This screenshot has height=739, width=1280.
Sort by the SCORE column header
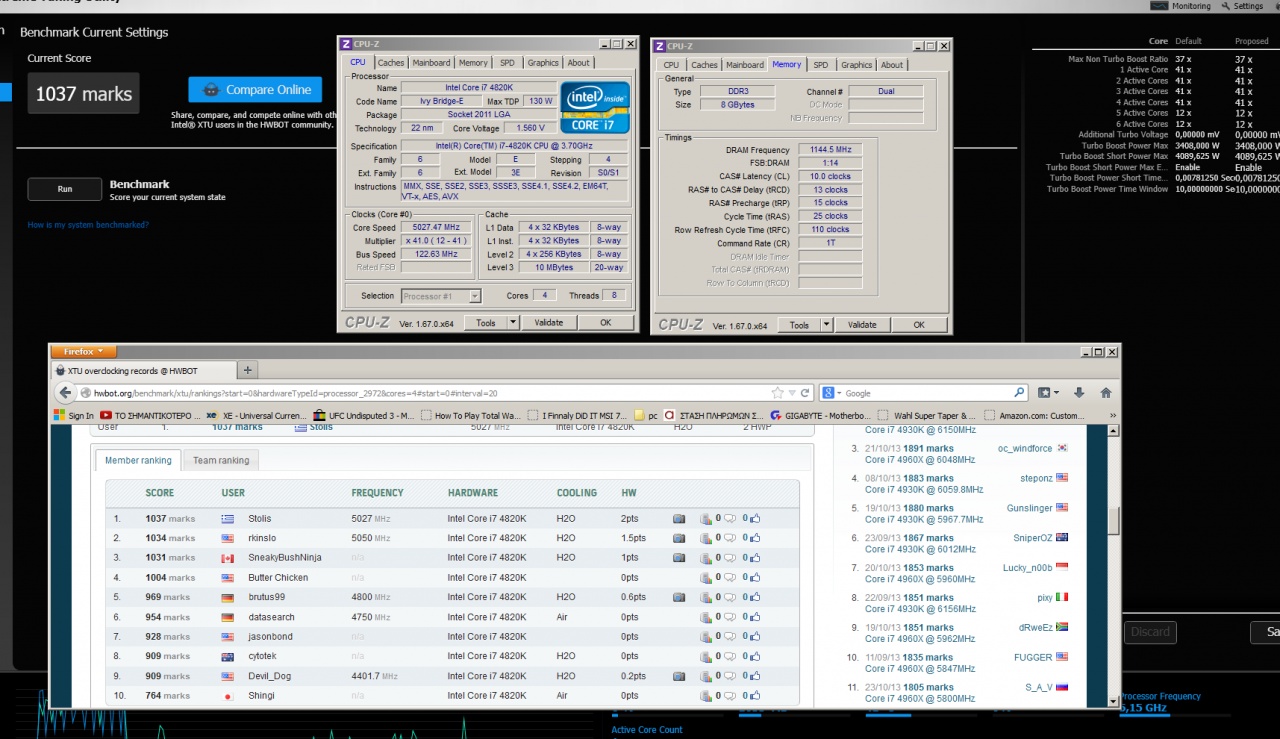tap(160, 493)
